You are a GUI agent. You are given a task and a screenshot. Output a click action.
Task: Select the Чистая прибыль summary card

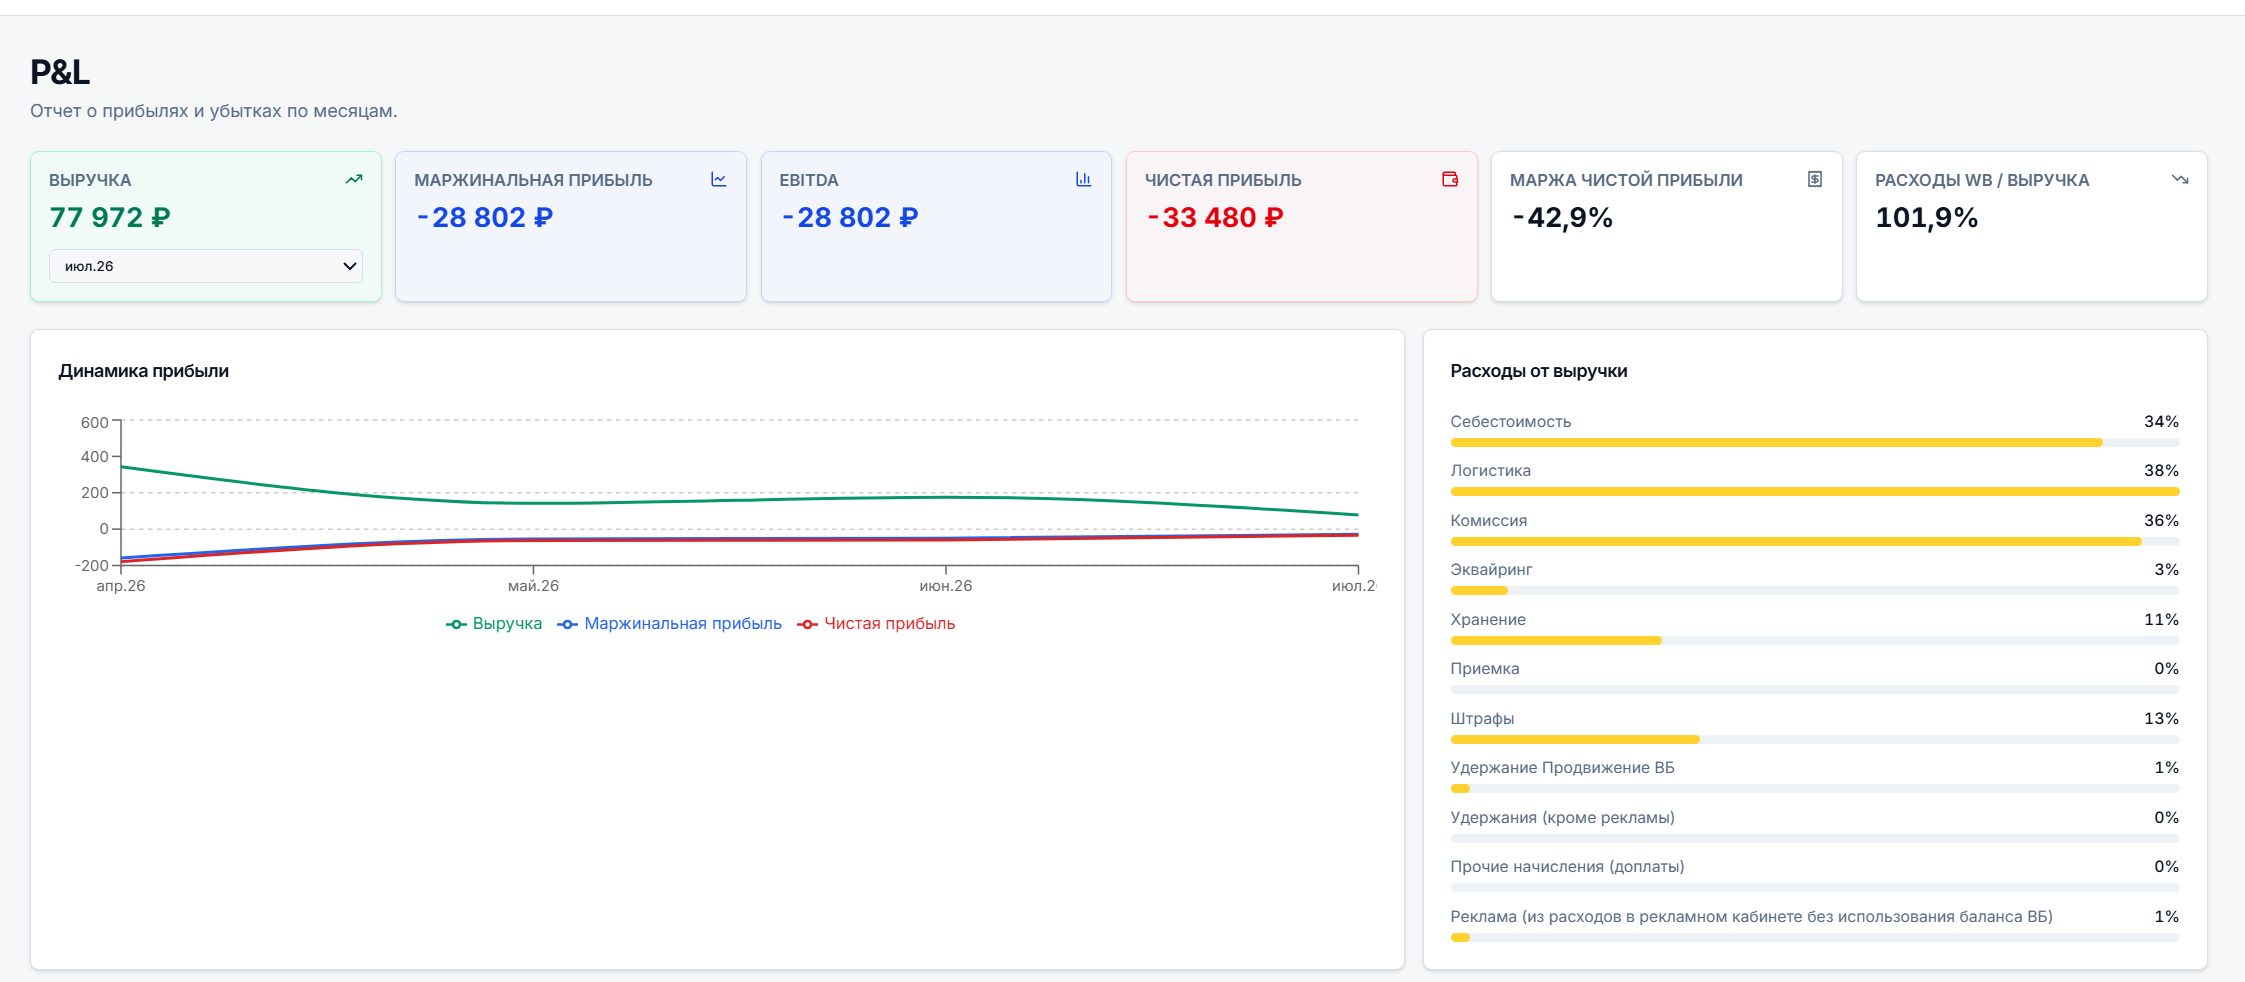1301,226
